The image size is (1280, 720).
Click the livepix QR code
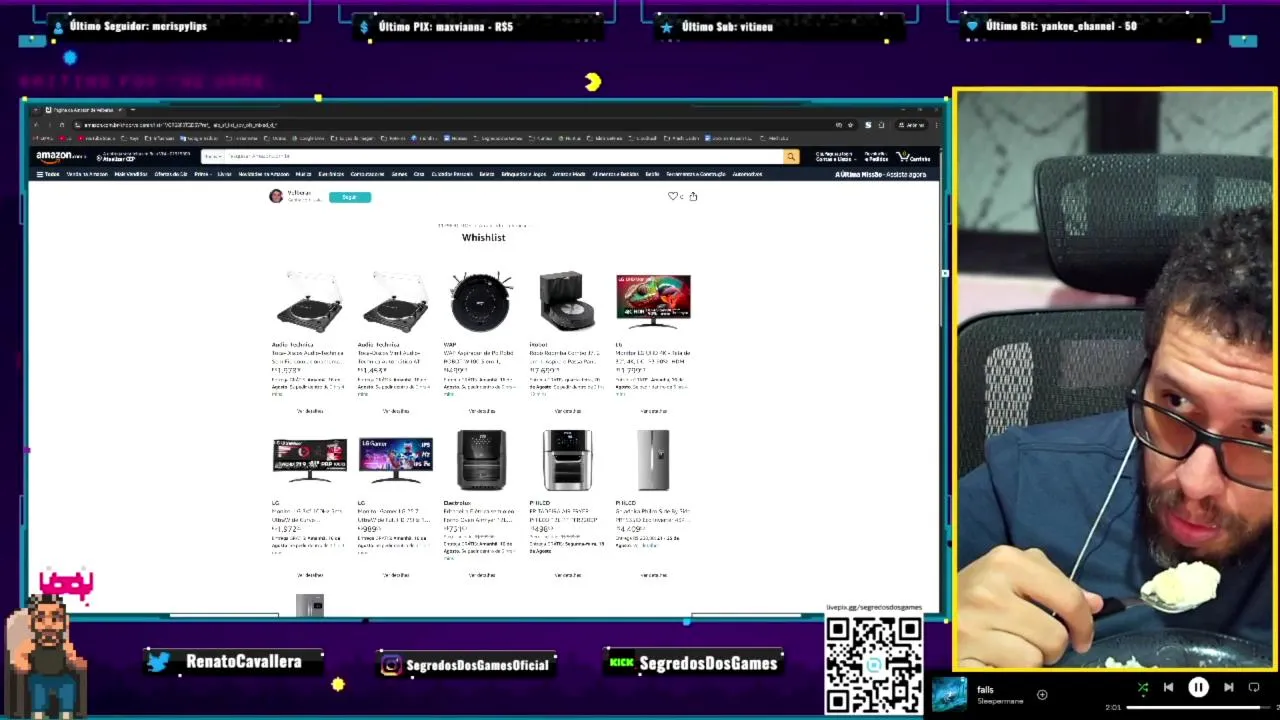(874, 666)
